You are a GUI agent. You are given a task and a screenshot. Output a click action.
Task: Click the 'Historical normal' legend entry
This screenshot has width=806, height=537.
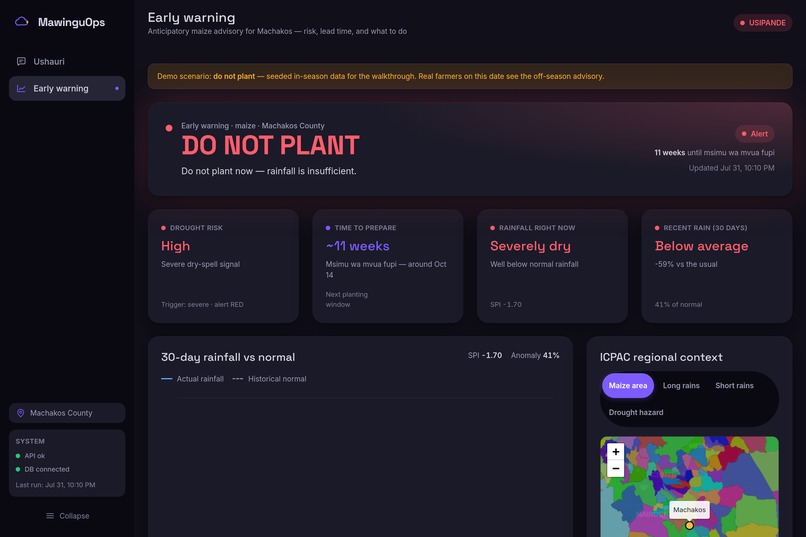[x=269, y=379]
